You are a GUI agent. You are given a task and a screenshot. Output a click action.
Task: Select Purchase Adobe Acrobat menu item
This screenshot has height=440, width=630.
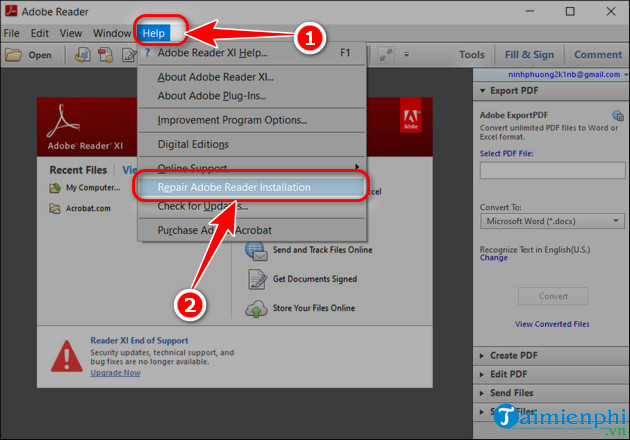[x=252, y=230]
